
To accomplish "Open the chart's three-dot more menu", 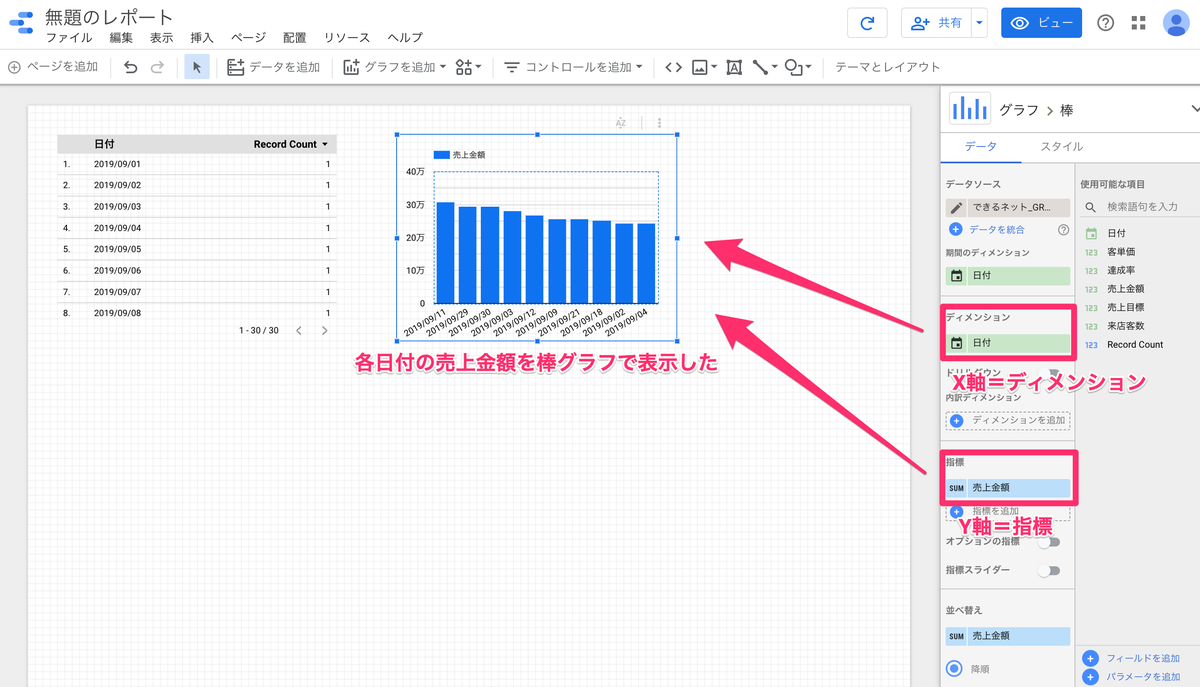I will click(x=659, y=123).
